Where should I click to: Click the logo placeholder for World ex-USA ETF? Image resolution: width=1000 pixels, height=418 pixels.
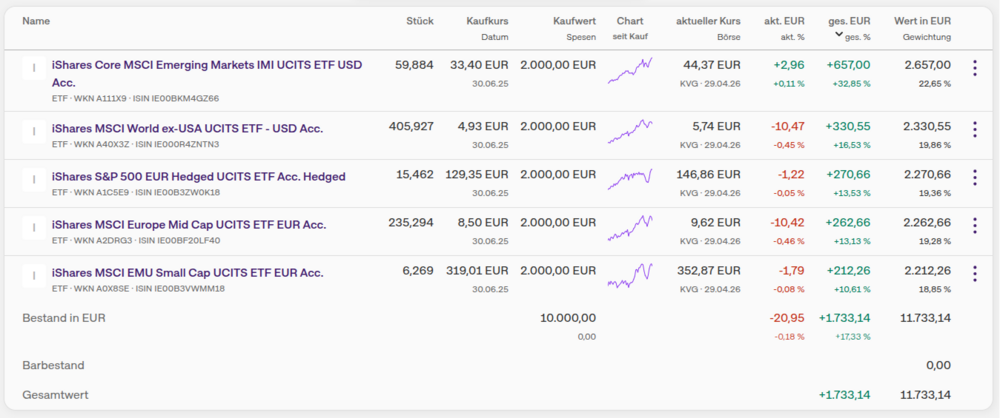tap(34, 132)
